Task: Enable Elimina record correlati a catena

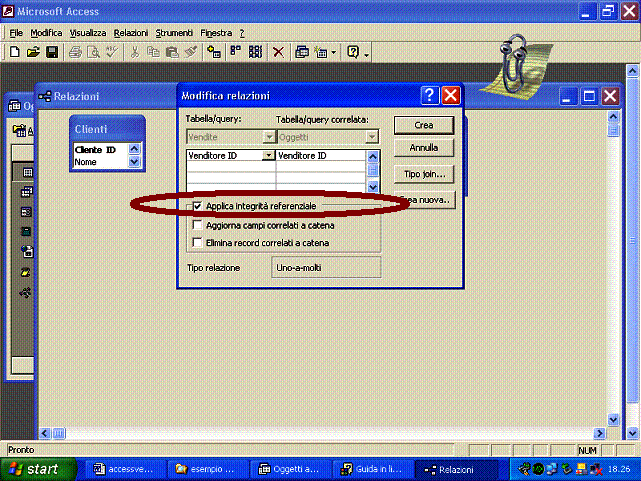Action: (x=197, y=243)
